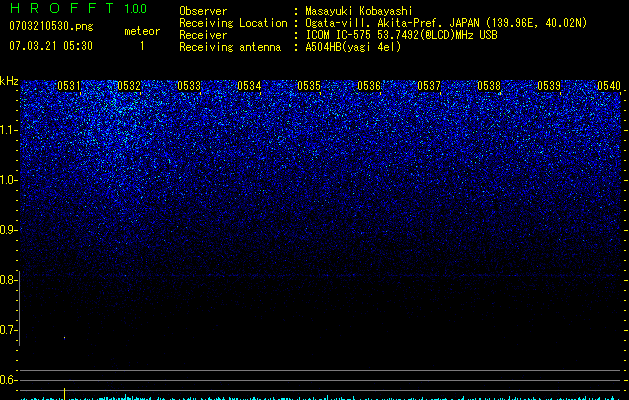Click the filename 0703210530.png

click(x=51, y=26)
